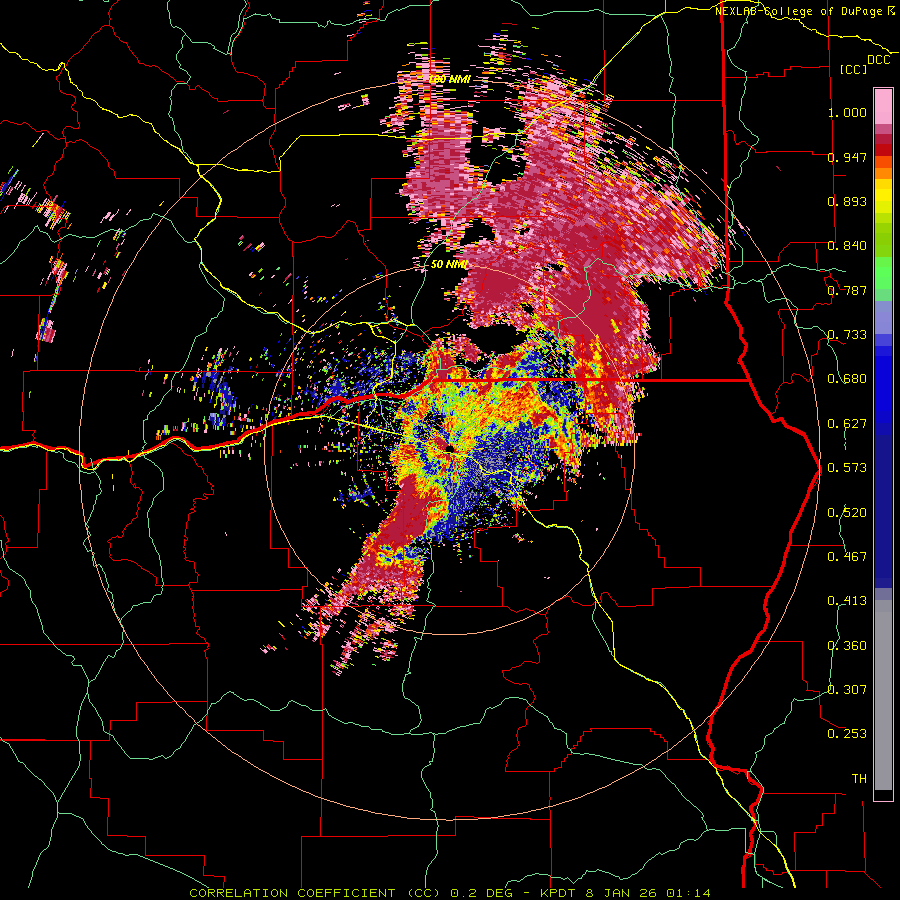Screen dimensions: 900x900
Task: Select the 0.360 scale value
Action: point(847,646)
